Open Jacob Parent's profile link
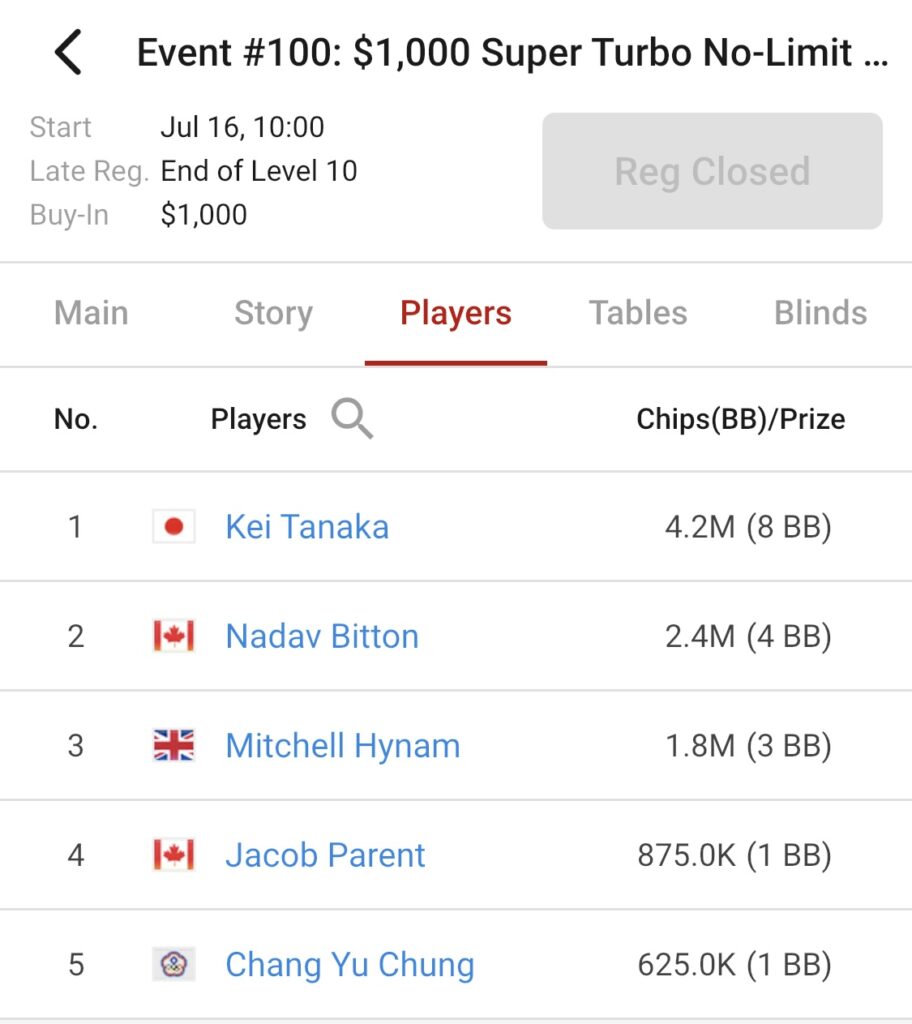This screenshot has width=912, height=1024. click(x=325, y=856)
